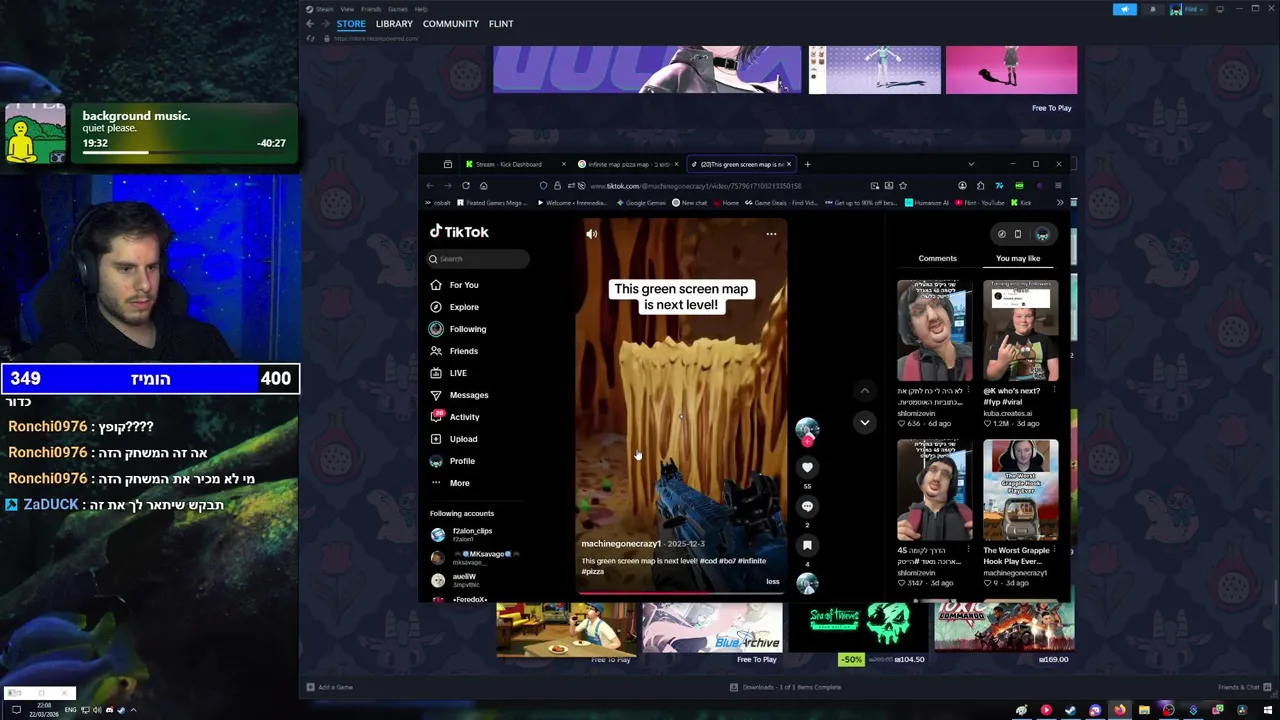Open browser extensions puzzle icon
This screenshot has height=720, width=1280.
980,186
